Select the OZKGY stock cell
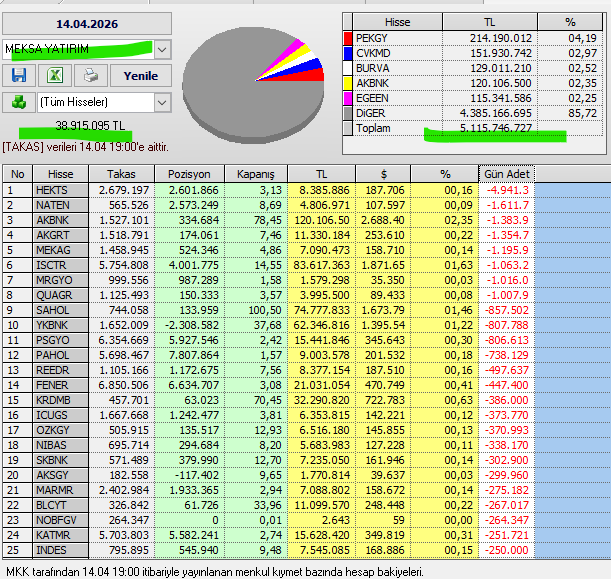 click(x=60, y=430)
